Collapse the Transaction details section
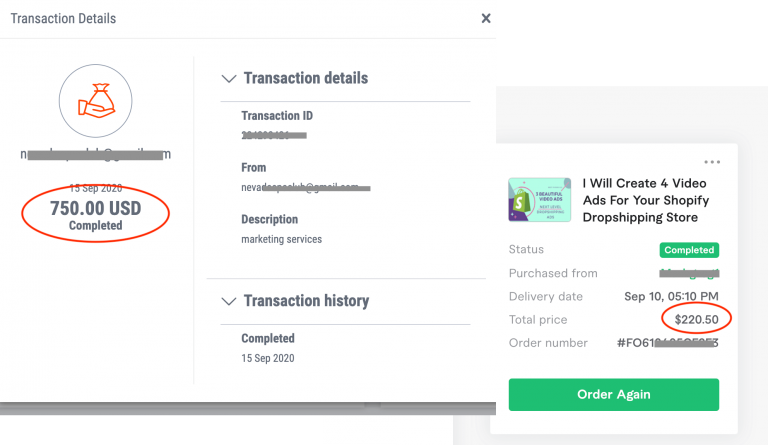 click(x=230, y=78)
